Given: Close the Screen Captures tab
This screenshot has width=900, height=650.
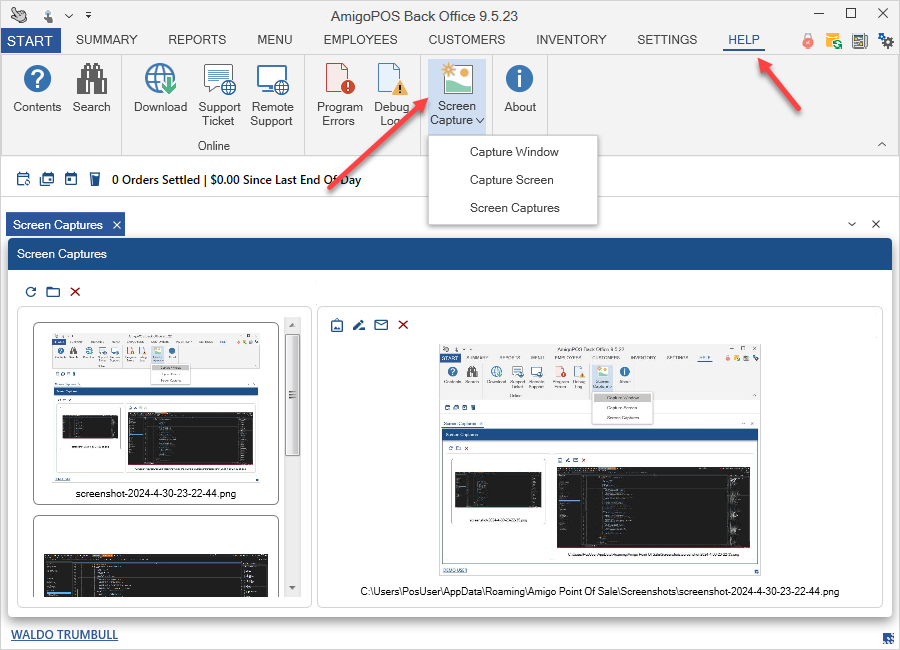Looking at the screenshot, I should coord(116,225).
